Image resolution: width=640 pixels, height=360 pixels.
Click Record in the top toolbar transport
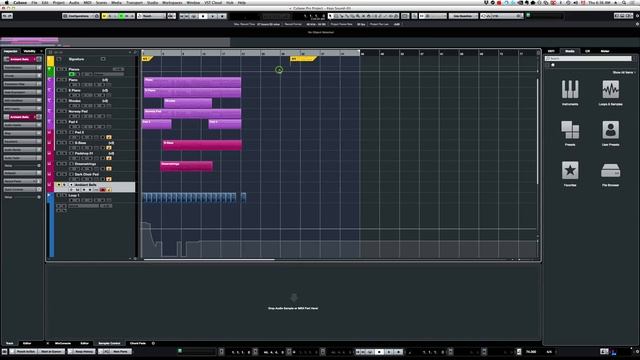click(222, 16)
